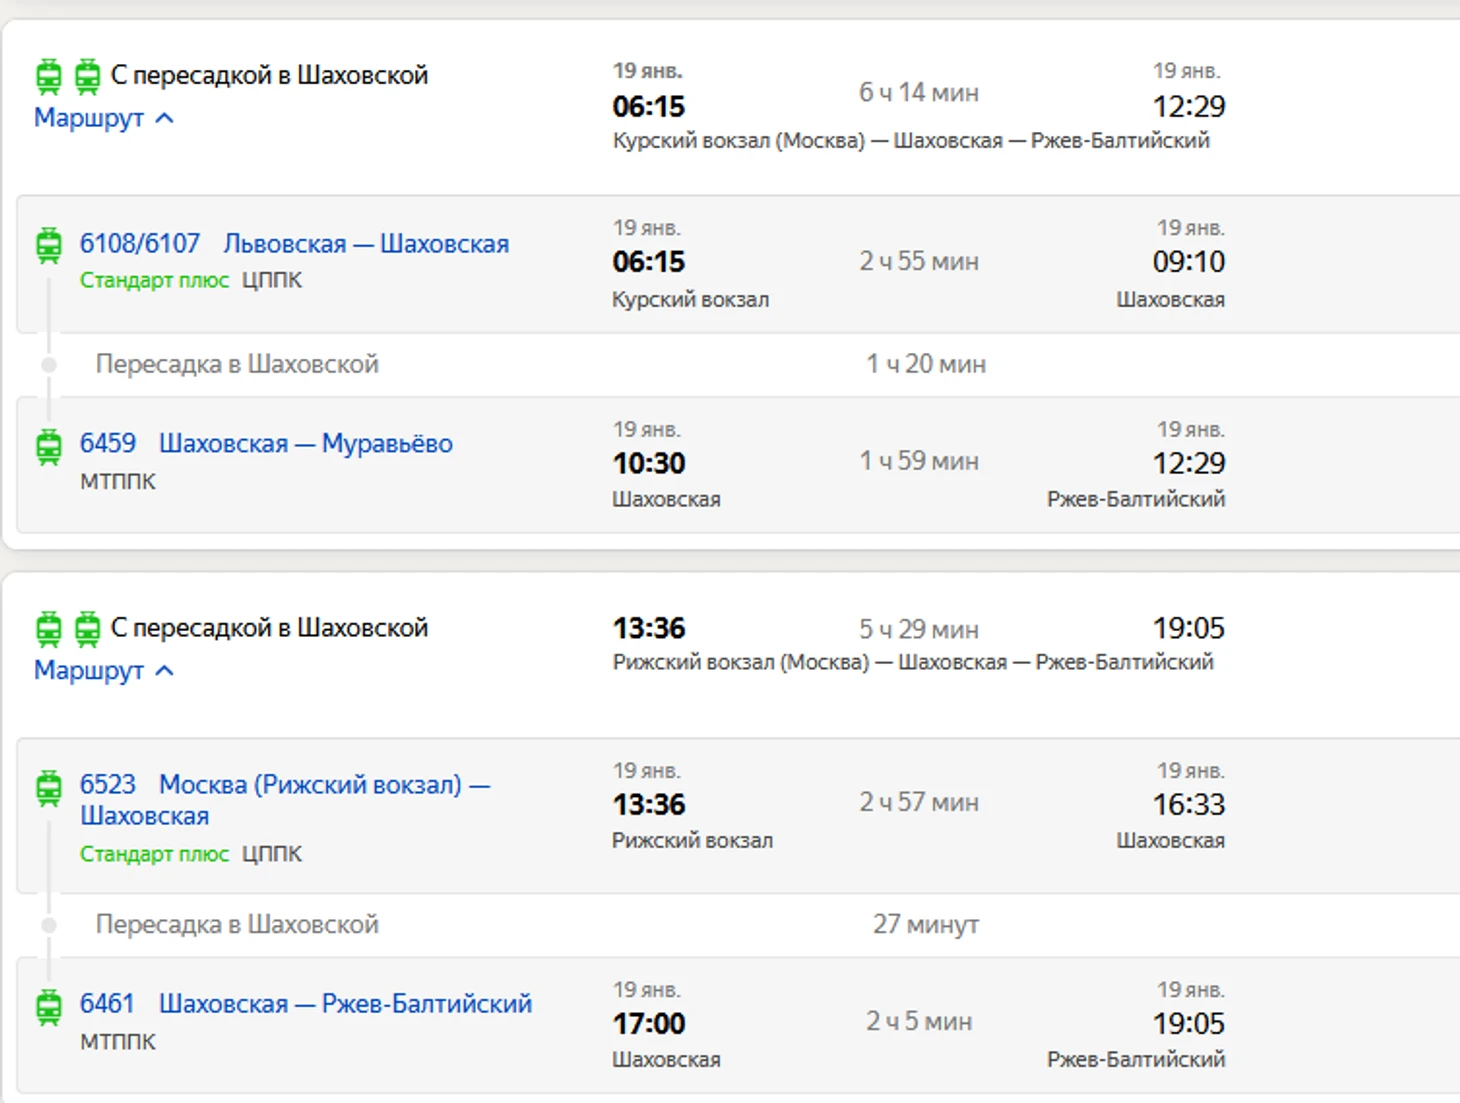This screenshot has height=1103, width=1460.
Task: Click train icon next to 6108/6107
Action: coord(48,245)
